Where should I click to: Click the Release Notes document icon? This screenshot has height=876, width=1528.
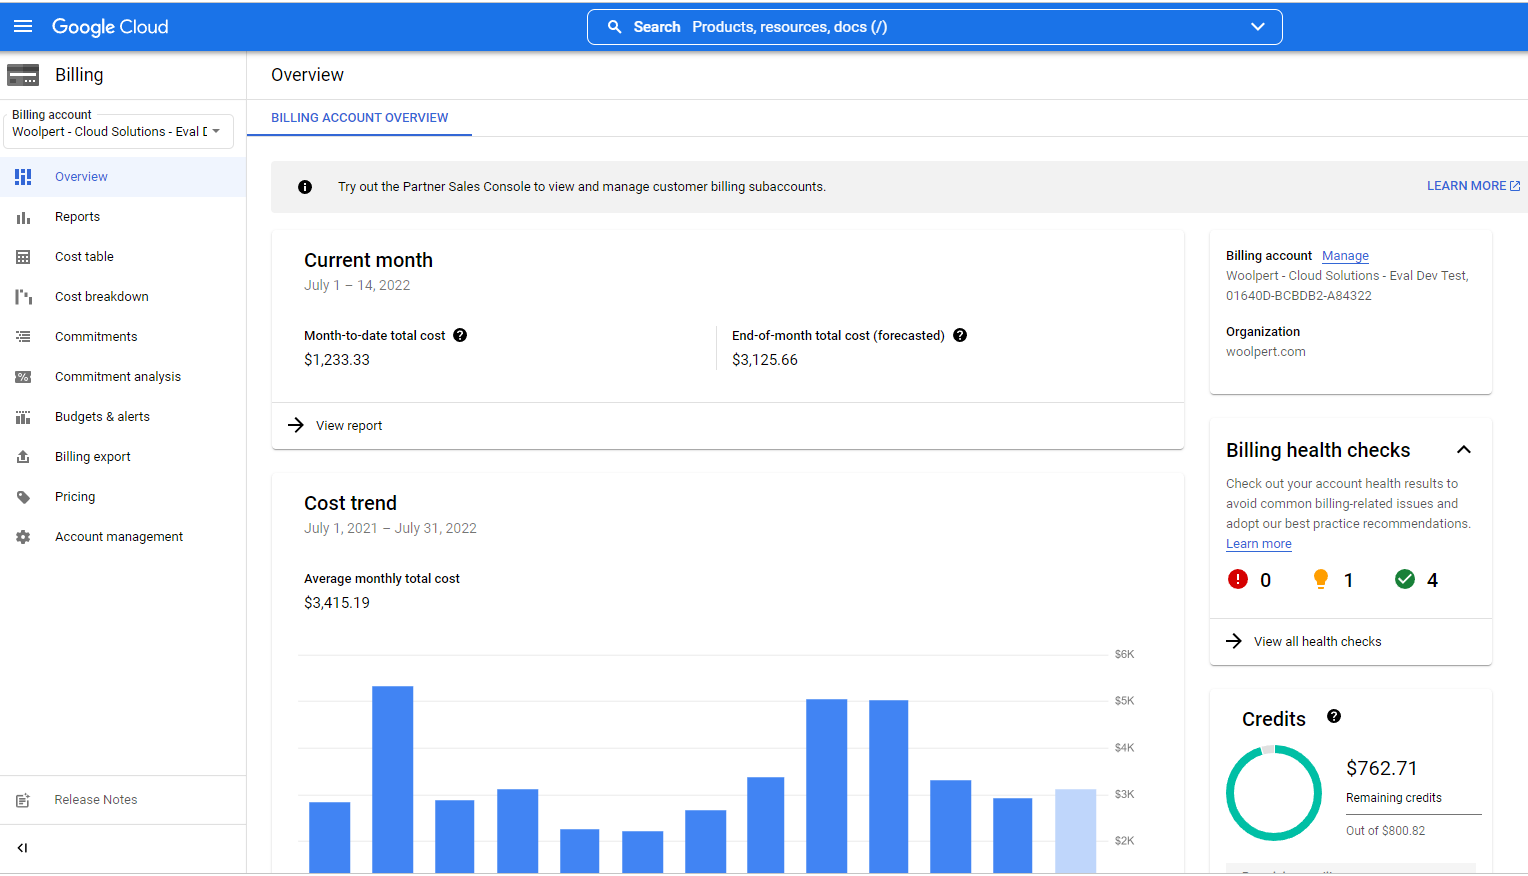pos(23,800)
